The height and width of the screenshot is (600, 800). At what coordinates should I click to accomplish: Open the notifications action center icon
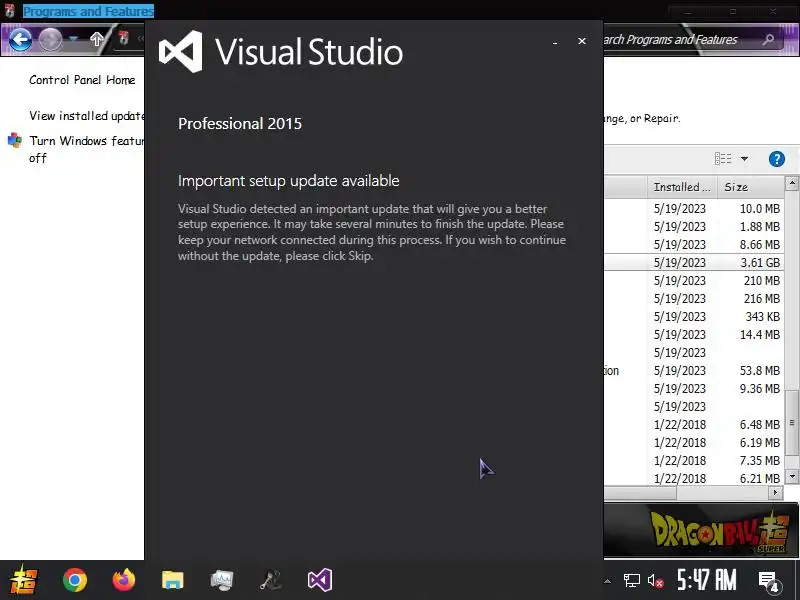[x=768, y=581]
